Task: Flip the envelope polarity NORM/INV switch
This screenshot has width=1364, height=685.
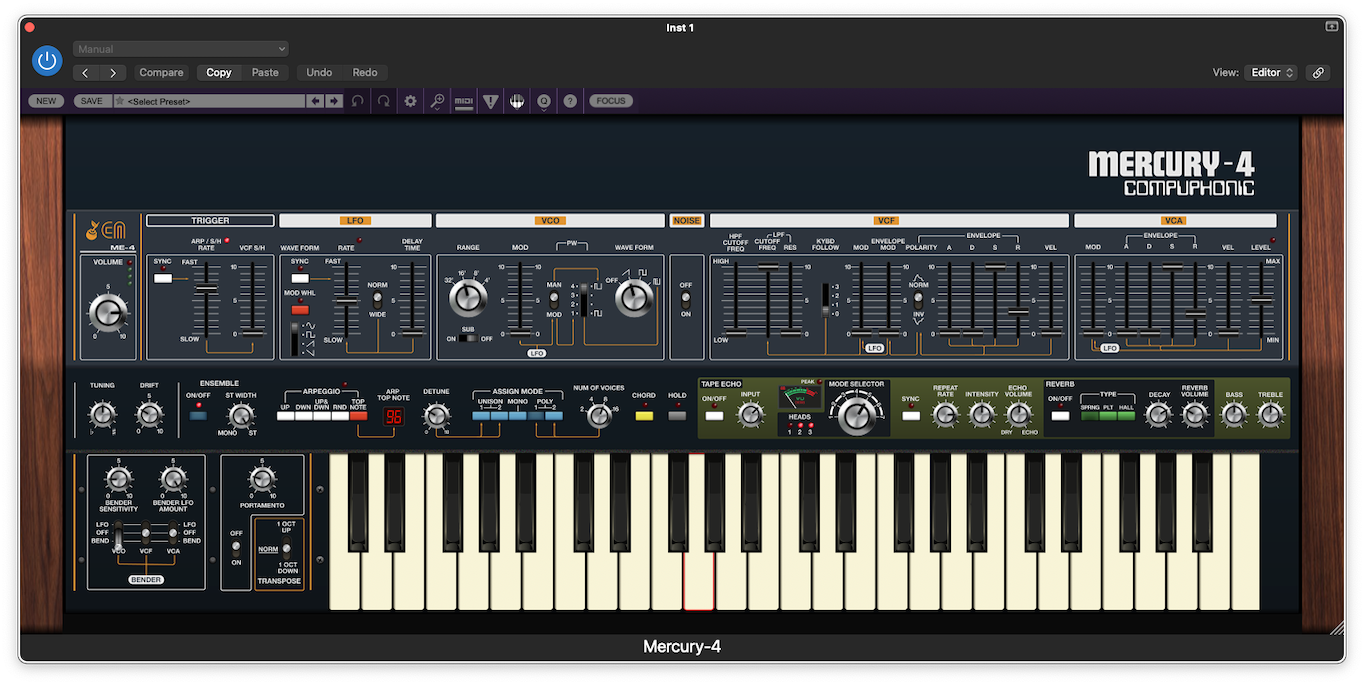Action: 918,299
